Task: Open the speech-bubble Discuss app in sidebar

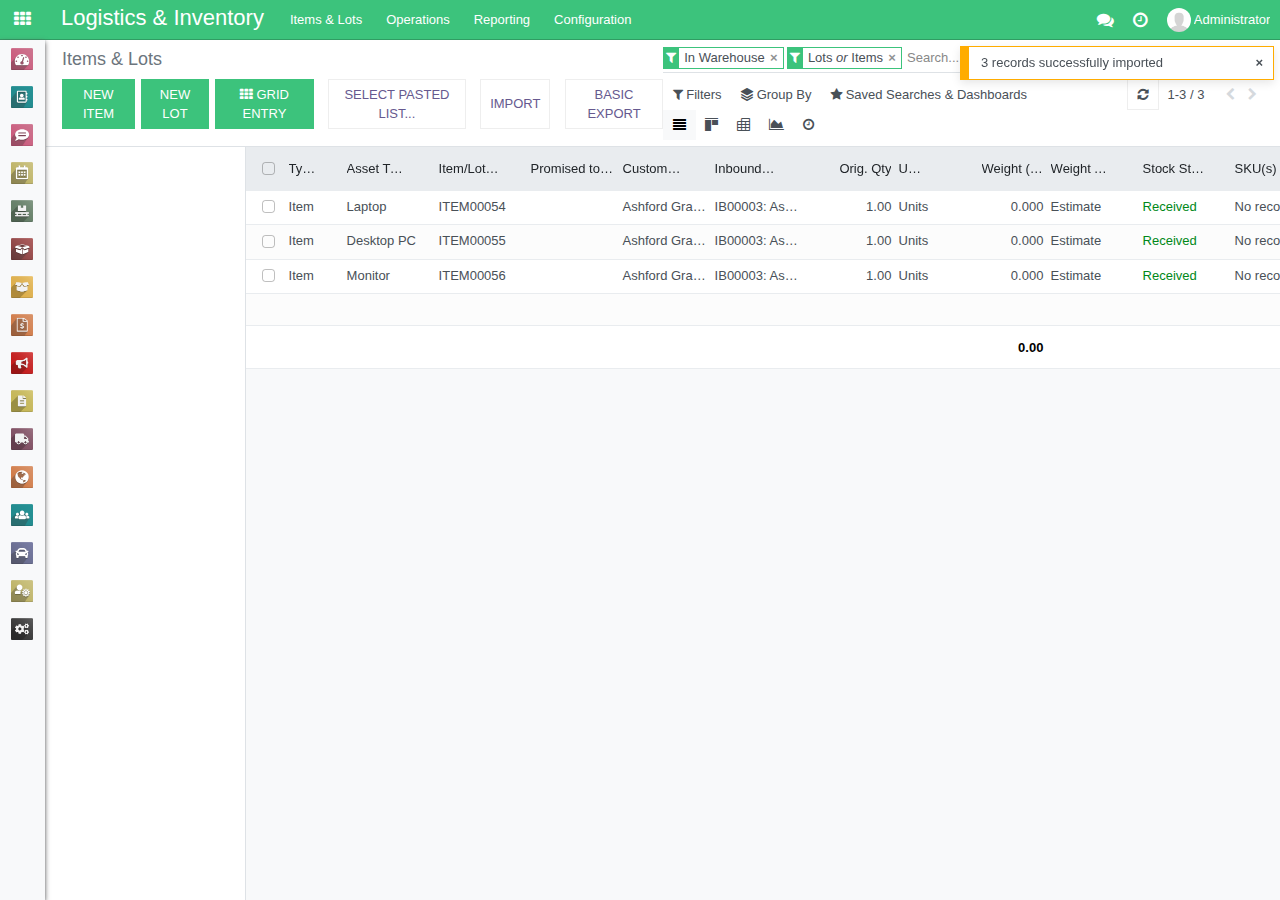Action: [x=22, y=135]
